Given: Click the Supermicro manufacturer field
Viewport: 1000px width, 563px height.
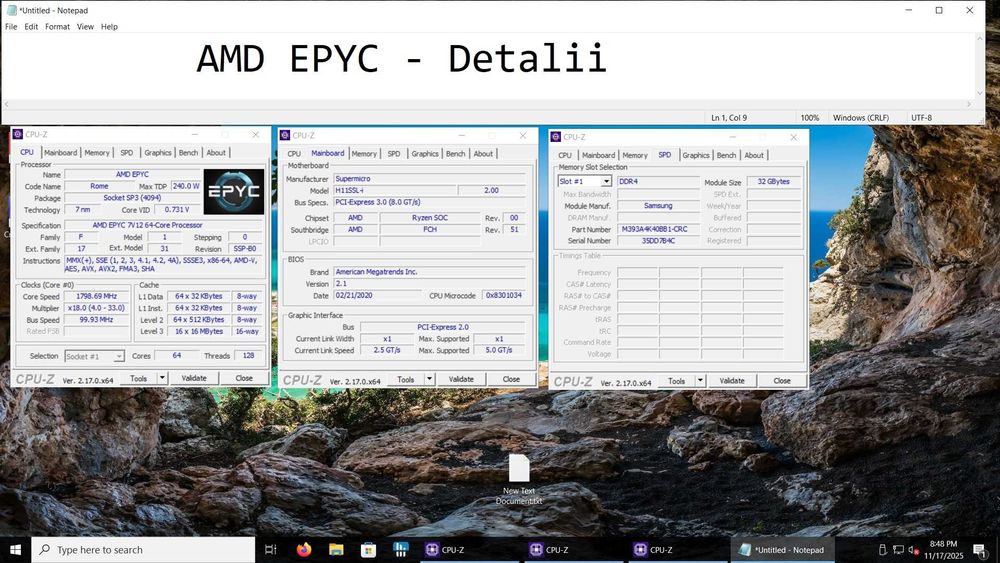Looking at the screenshot, I should [x=429, y=179].
